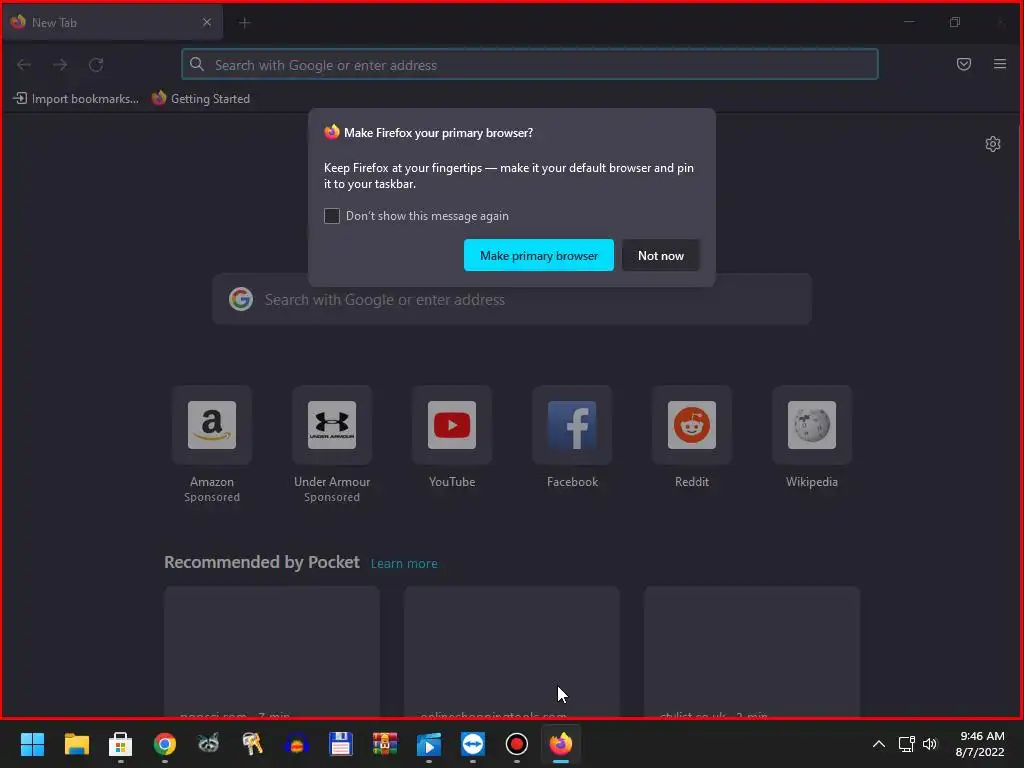This screenshot has width=1024, height=768.
Task: Go back using the back arrow
Action: (24, 65)
